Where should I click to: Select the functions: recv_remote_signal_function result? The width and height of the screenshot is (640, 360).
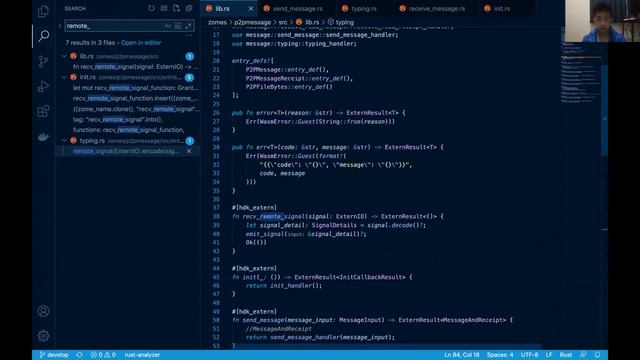(x=129, y=130)
